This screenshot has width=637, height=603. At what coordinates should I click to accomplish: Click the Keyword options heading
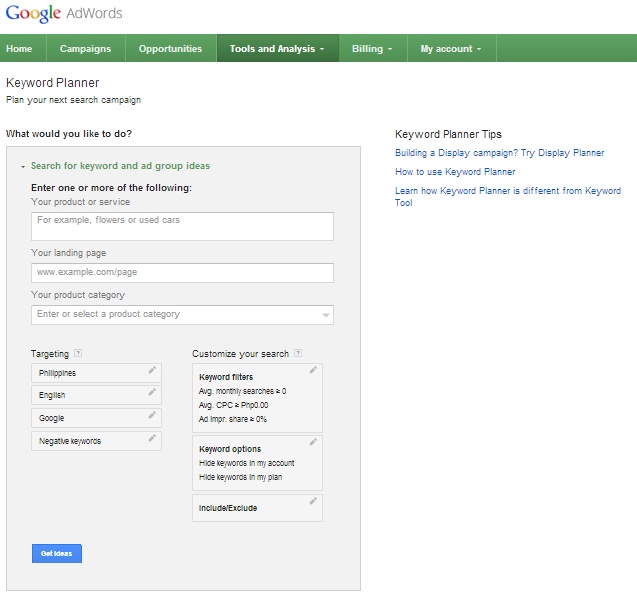click(230, 449)
